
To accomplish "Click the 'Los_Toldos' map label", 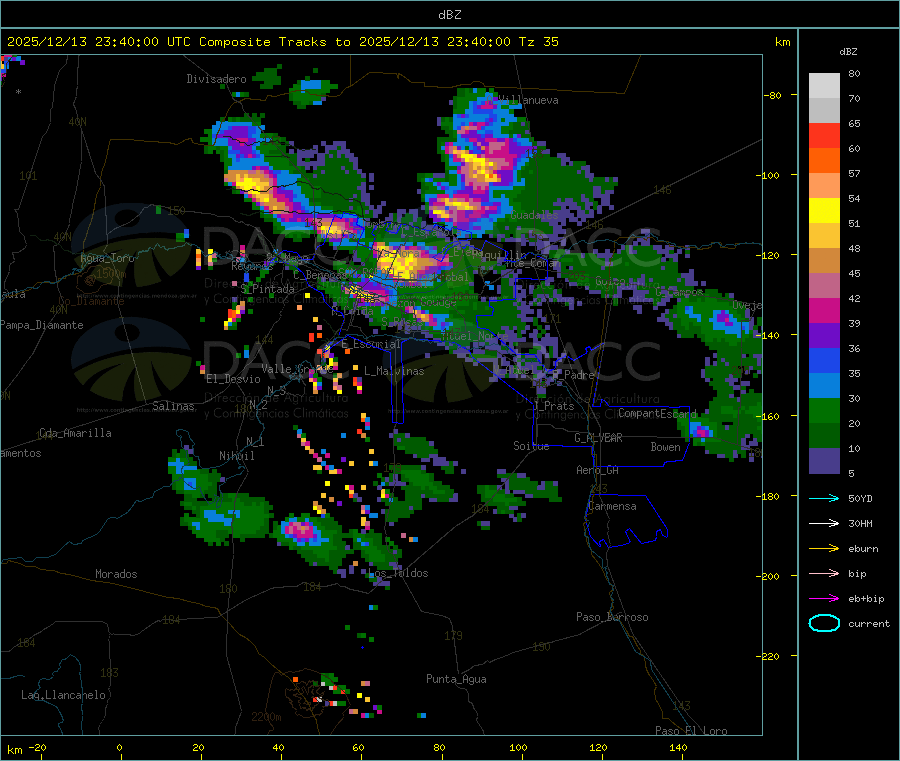I will [x=398, y=573].
